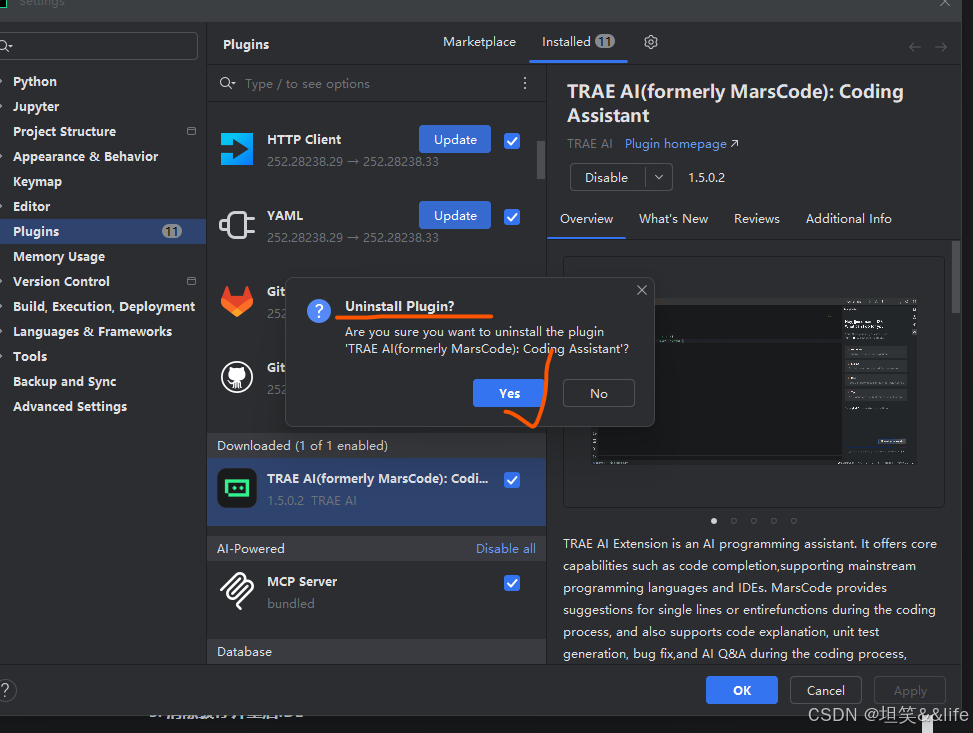Open the What's New tab
Image resolution: width=973 pixels, height=733 pixels.
[x=673, y=218]
